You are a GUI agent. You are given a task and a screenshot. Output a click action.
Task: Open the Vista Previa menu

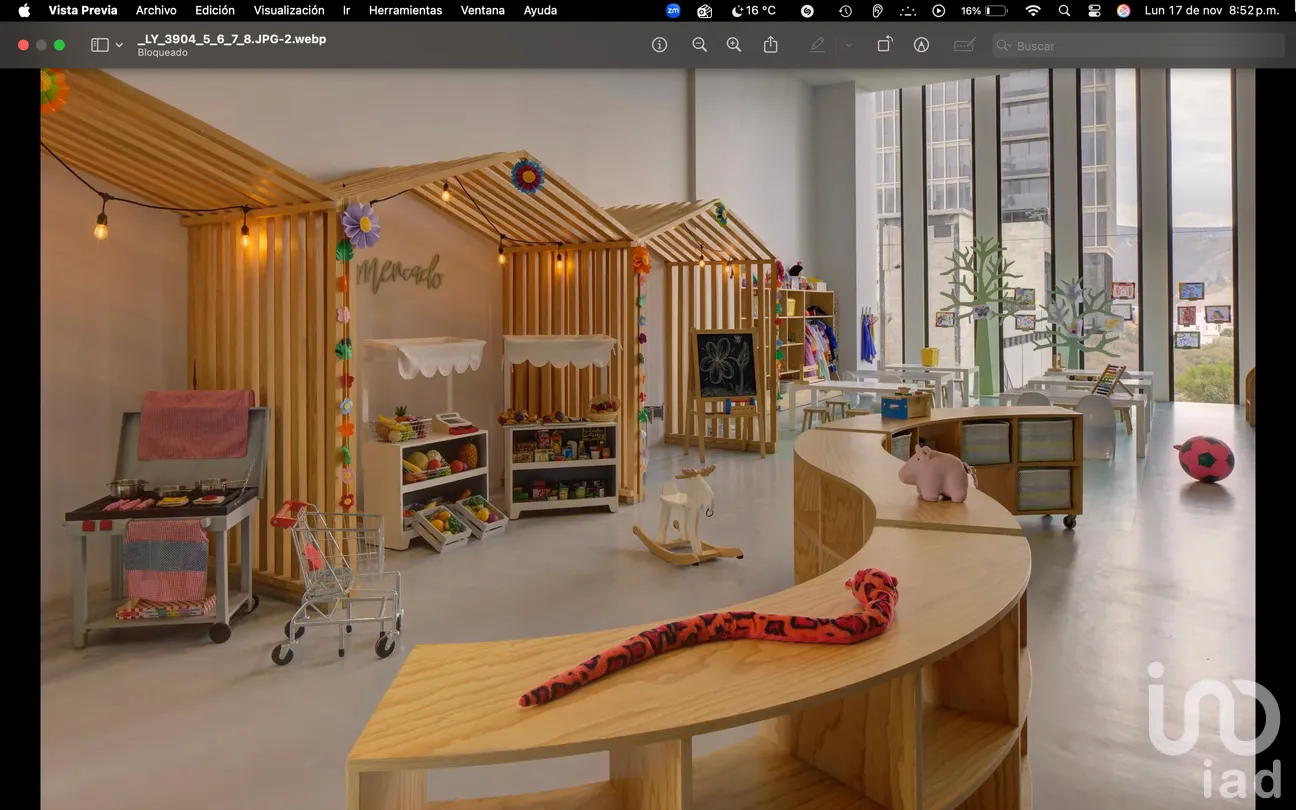(83, 10)
